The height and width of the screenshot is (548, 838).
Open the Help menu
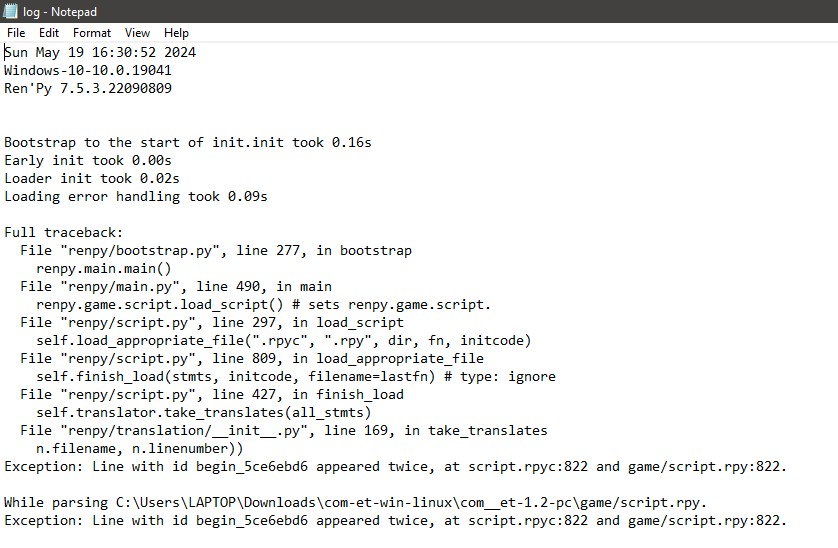(x=176, y=33)
